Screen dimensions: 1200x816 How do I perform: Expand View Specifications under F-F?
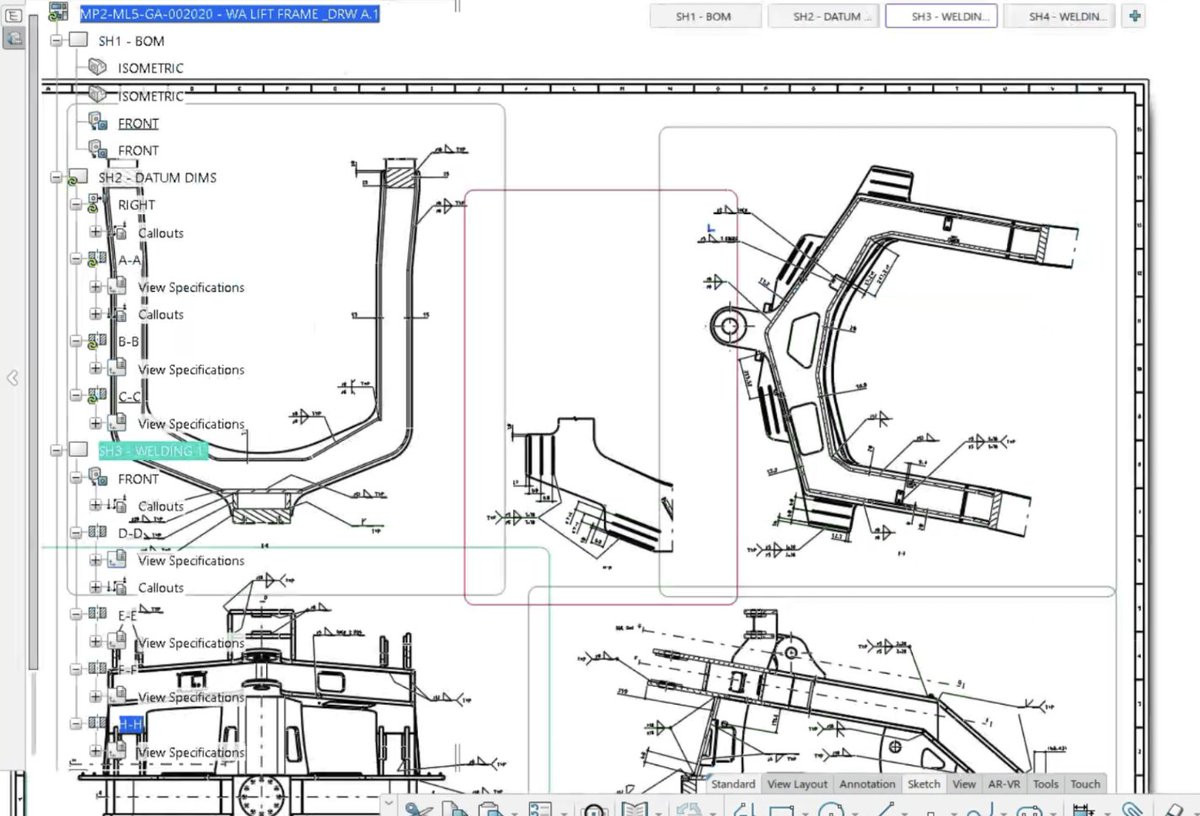[x=96, y=696]
